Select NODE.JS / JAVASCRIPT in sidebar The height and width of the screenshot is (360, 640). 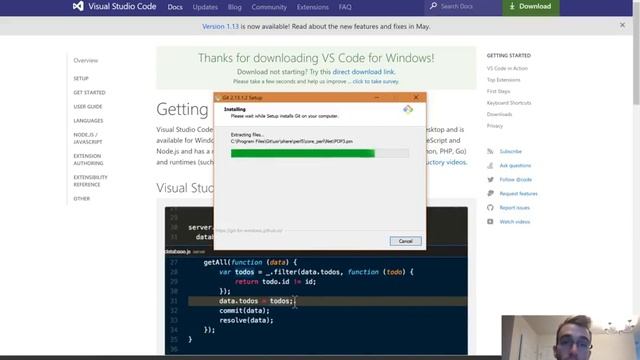coord(88,138)
